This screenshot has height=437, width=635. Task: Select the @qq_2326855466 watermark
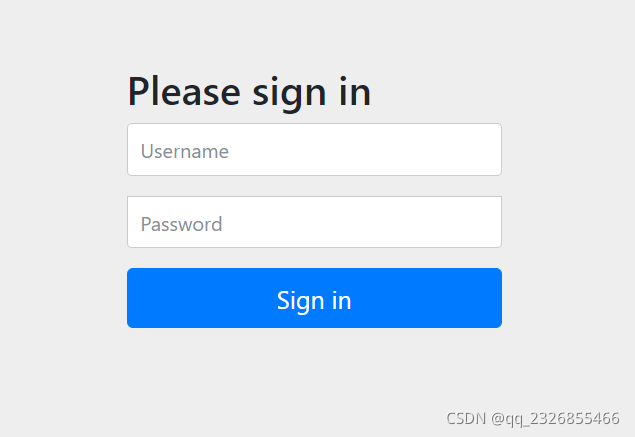pos(555,419)
